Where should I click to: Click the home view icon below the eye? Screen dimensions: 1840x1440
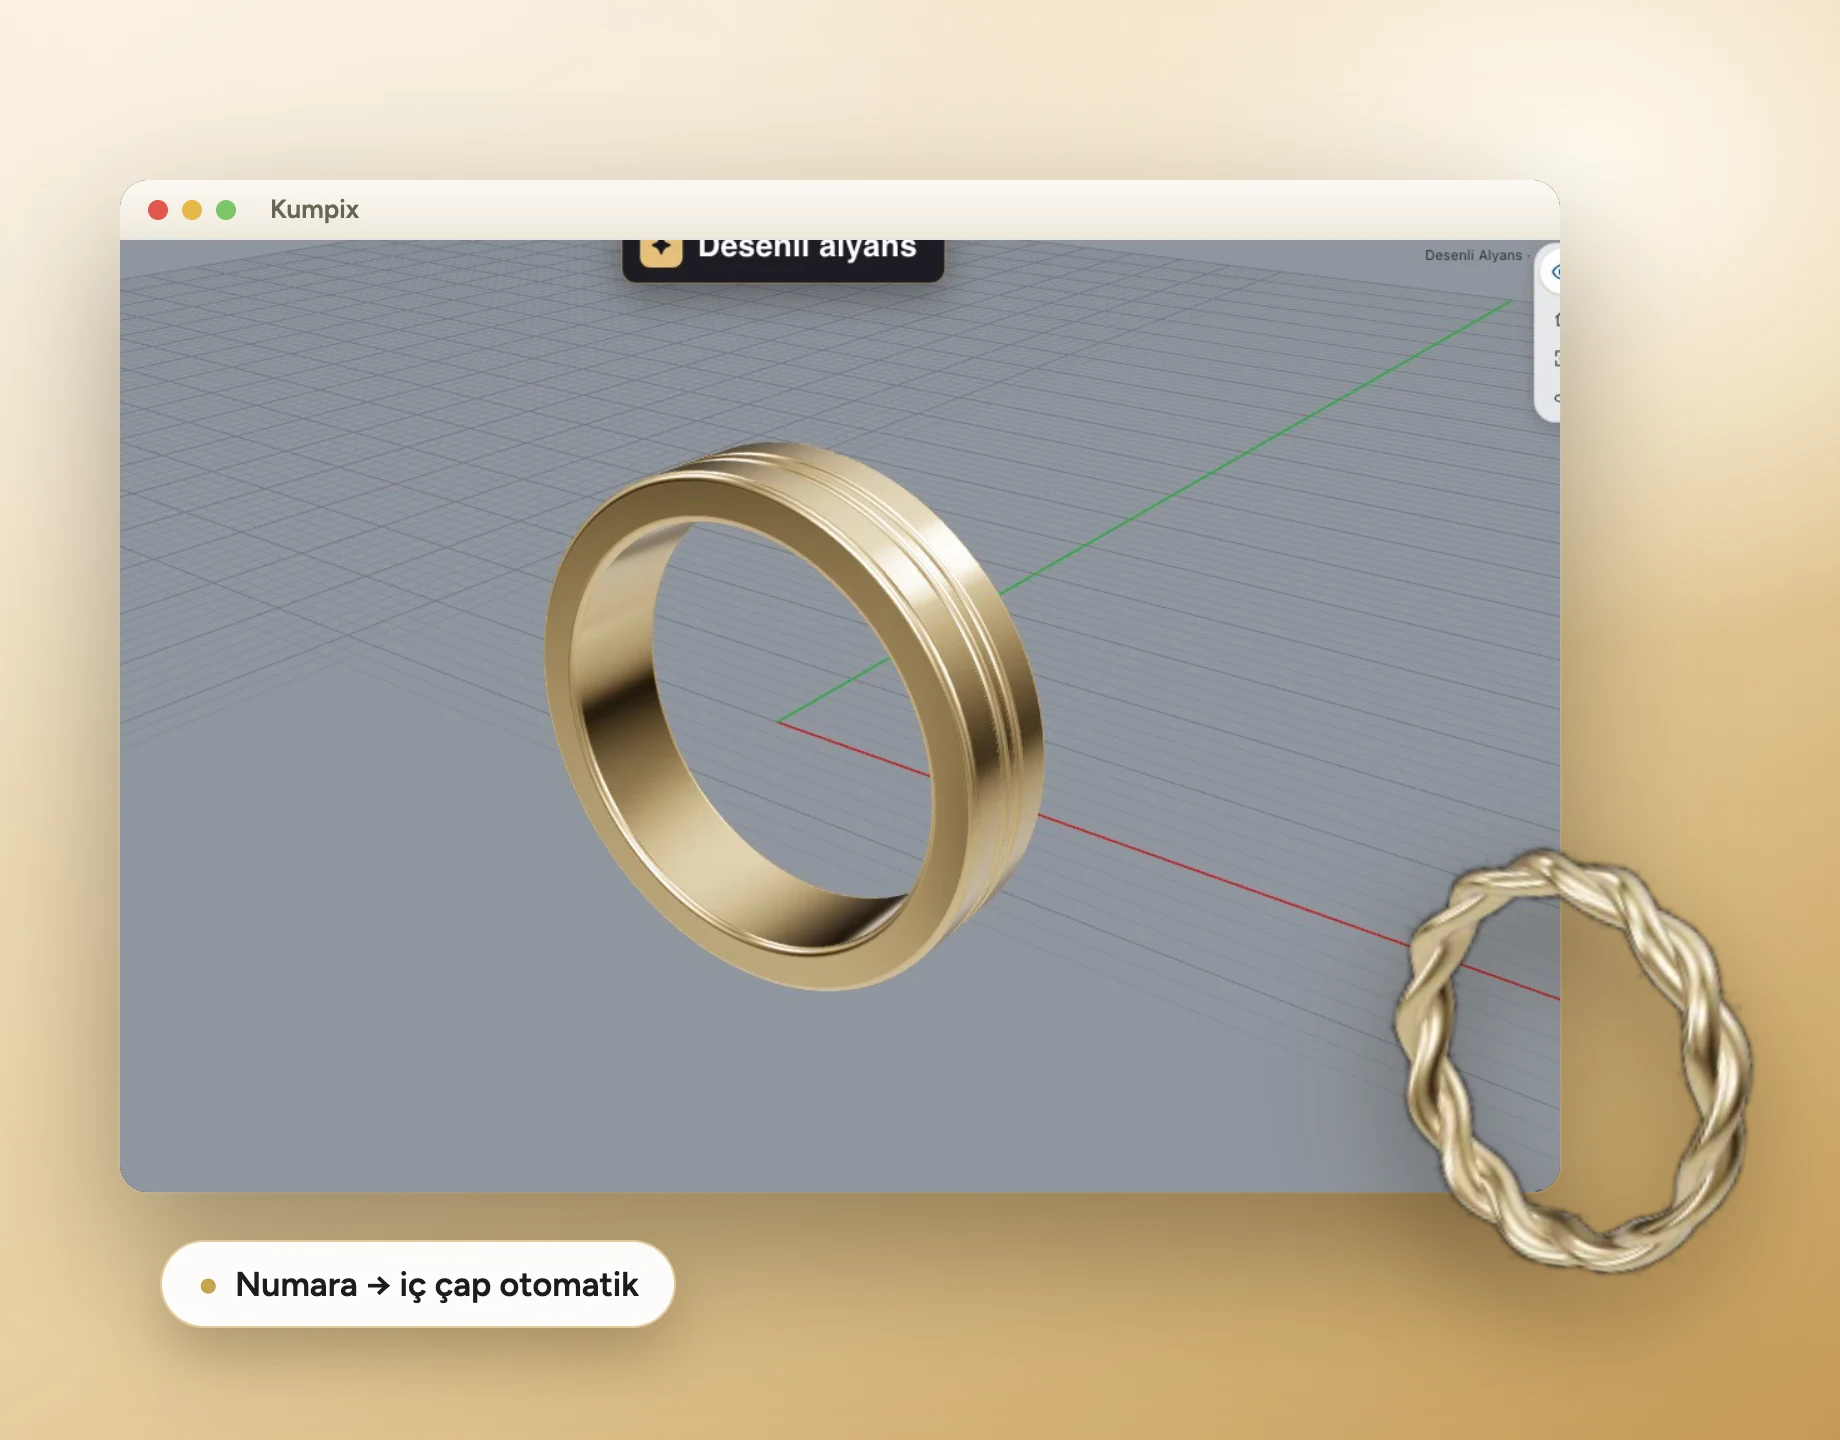(1557, 319)
